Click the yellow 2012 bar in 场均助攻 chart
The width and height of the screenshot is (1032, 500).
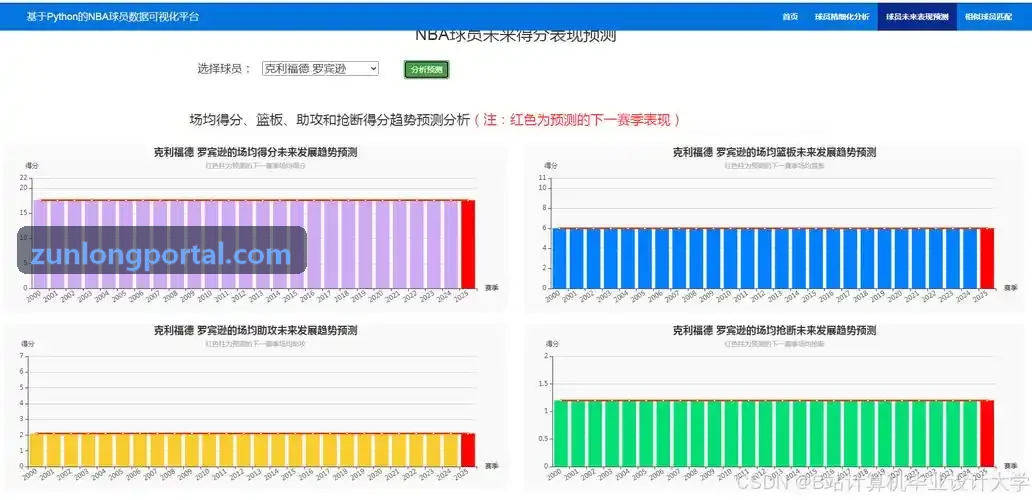245,450
